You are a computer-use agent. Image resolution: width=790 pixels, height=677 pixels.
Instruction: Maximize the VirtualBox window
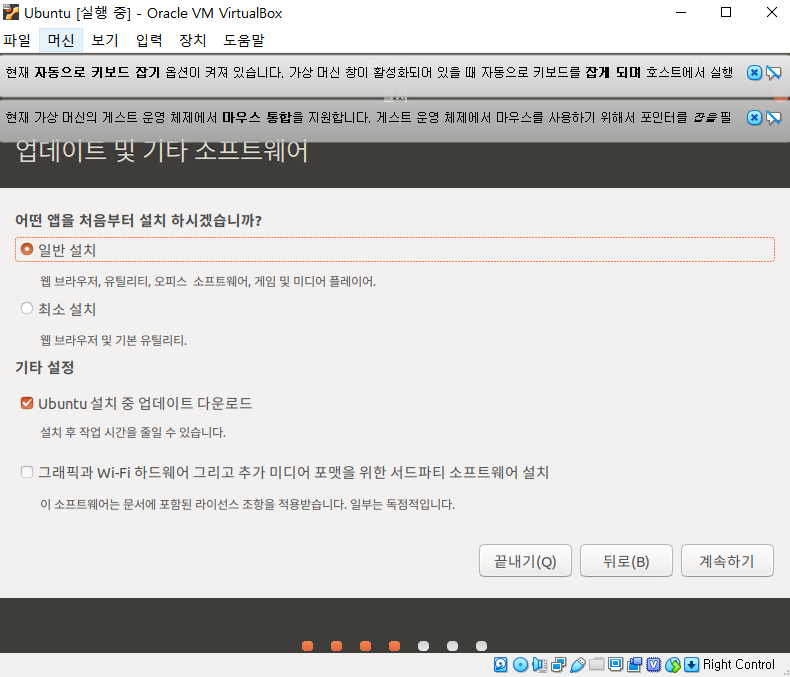pos(726,12)
